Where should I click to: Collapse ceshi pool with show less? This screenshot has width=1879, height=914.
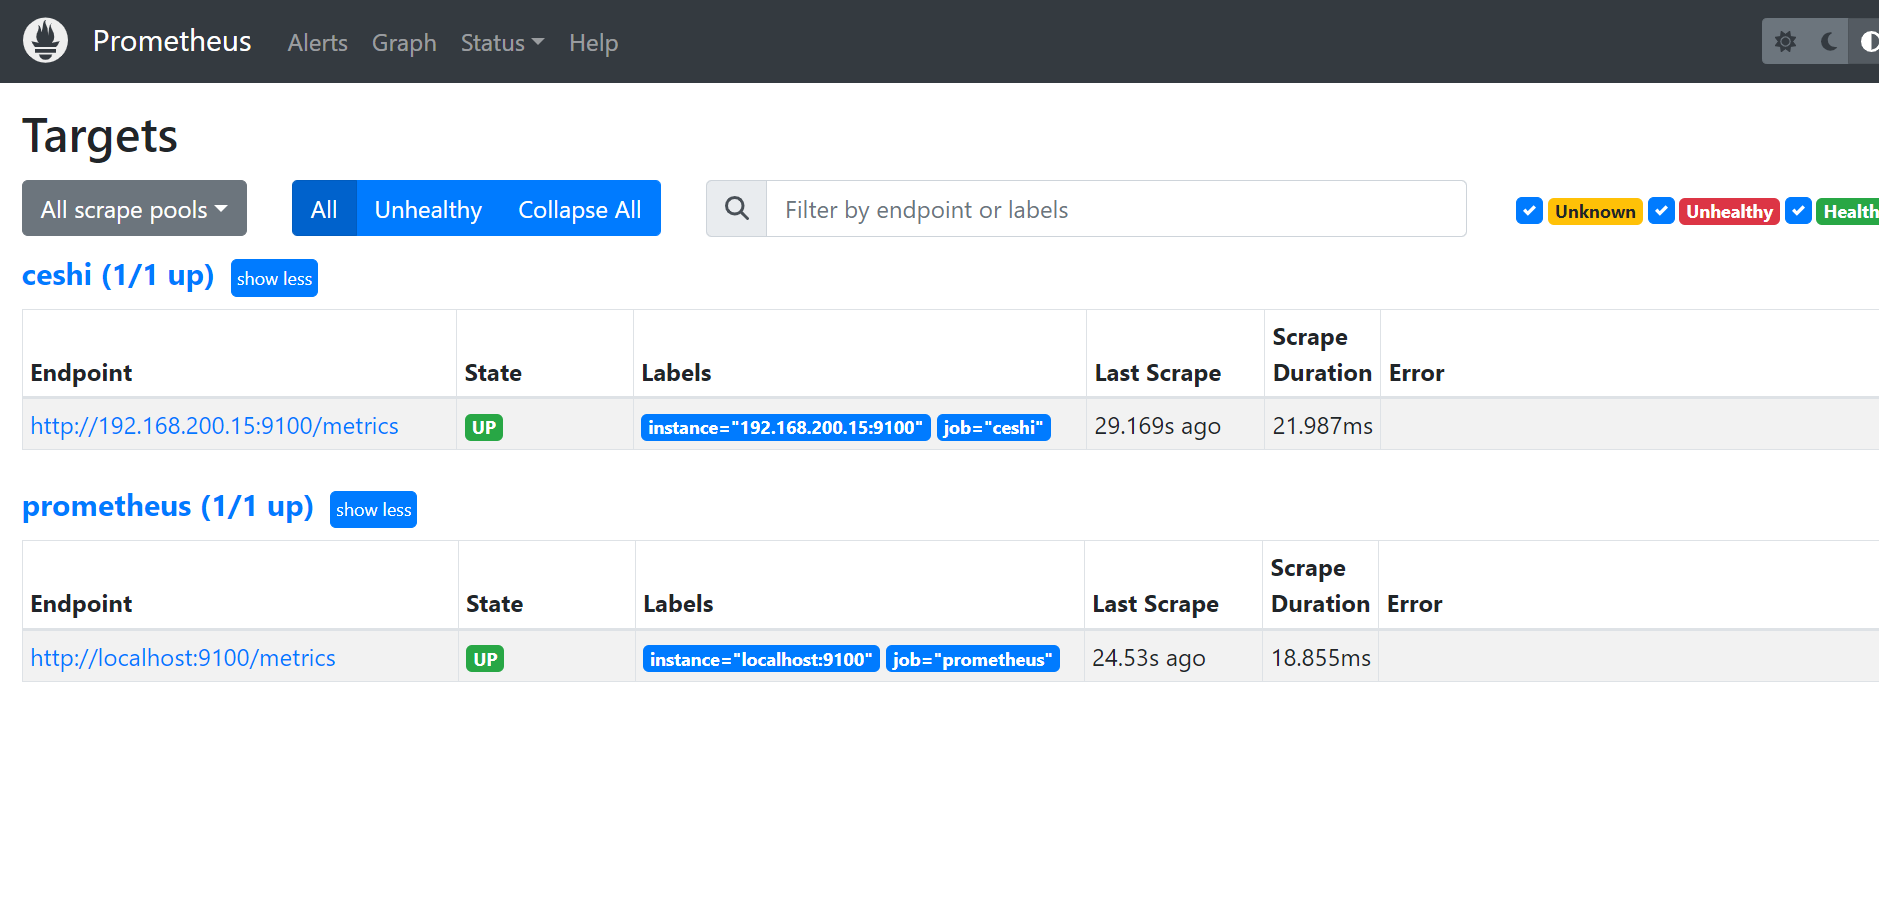pyautogui.click(x=274, y=278)
